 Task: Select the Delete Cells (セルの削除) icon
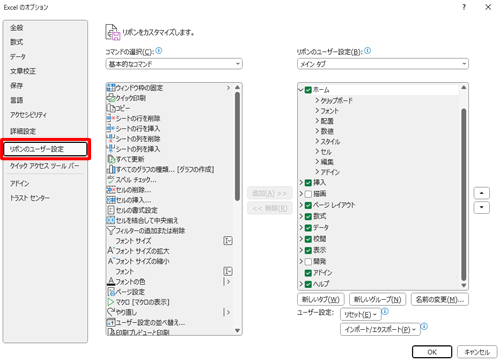click(x=111, y=190)
